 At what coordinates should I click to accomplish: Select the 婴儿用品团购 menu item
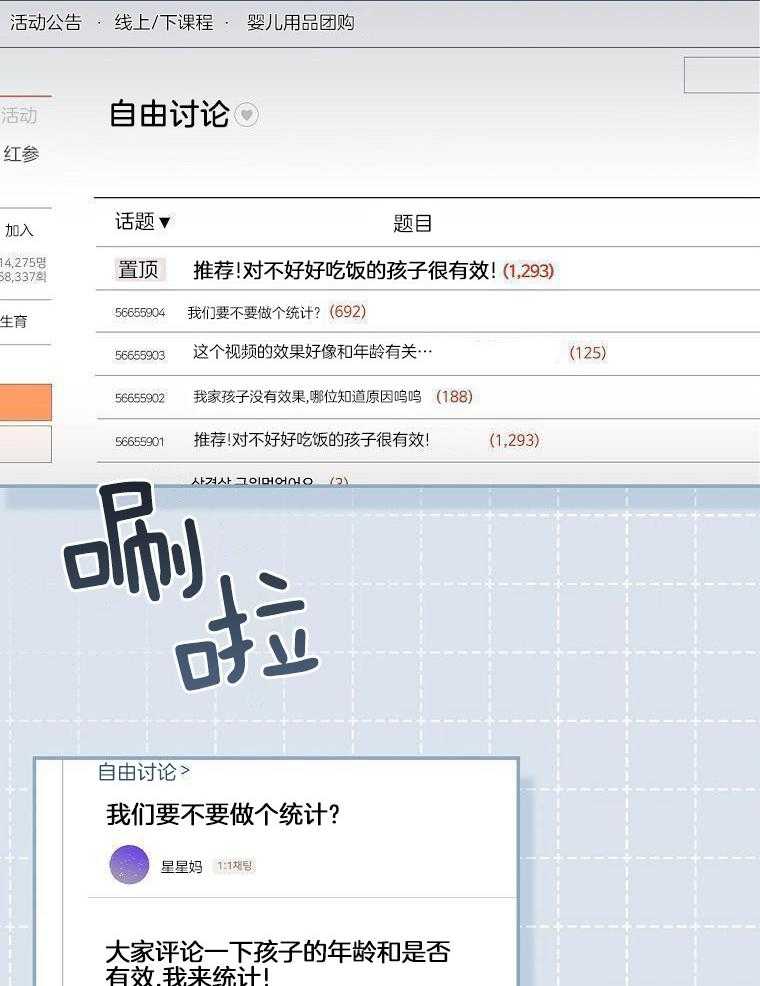coord(300,22)
